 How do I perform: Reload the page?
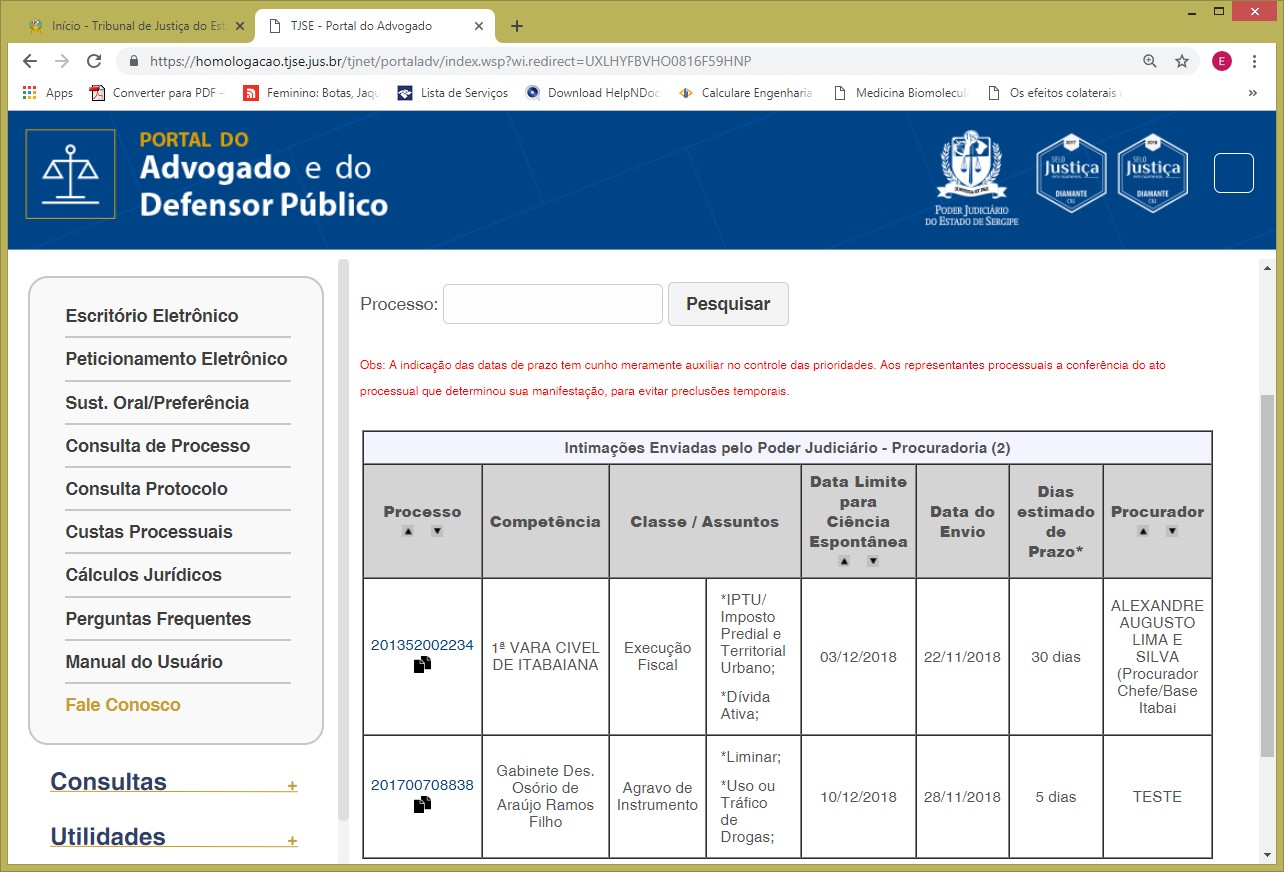[94, 61]
